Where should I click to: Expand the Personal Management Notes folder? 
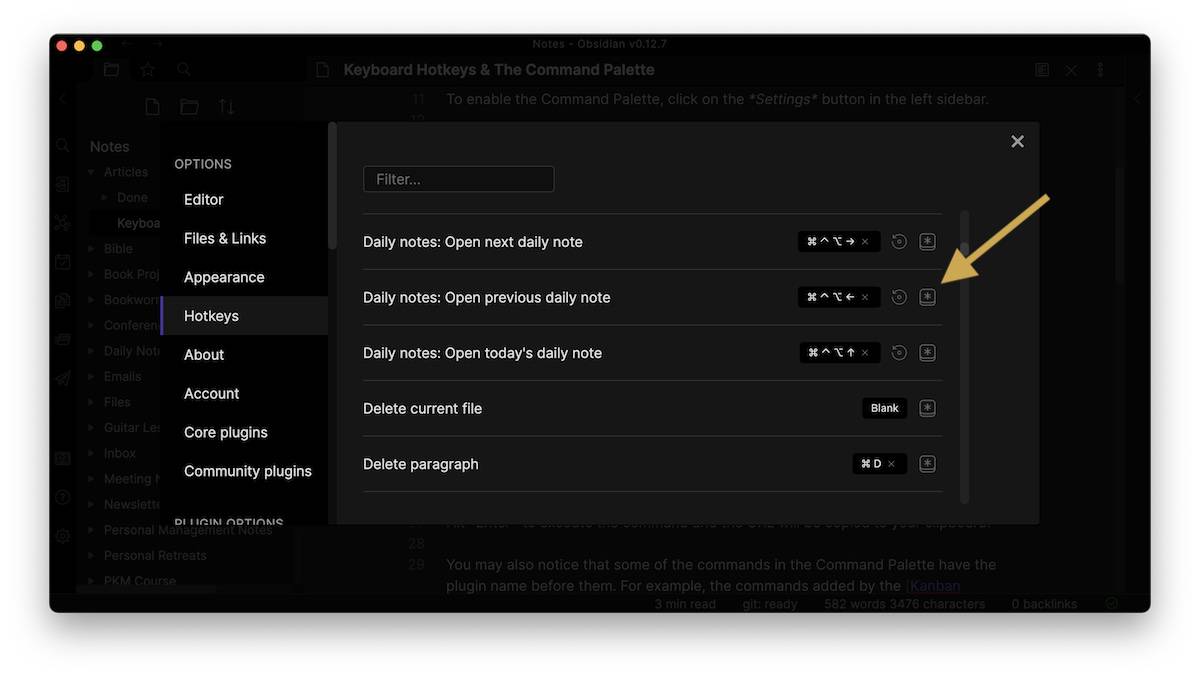93,530
